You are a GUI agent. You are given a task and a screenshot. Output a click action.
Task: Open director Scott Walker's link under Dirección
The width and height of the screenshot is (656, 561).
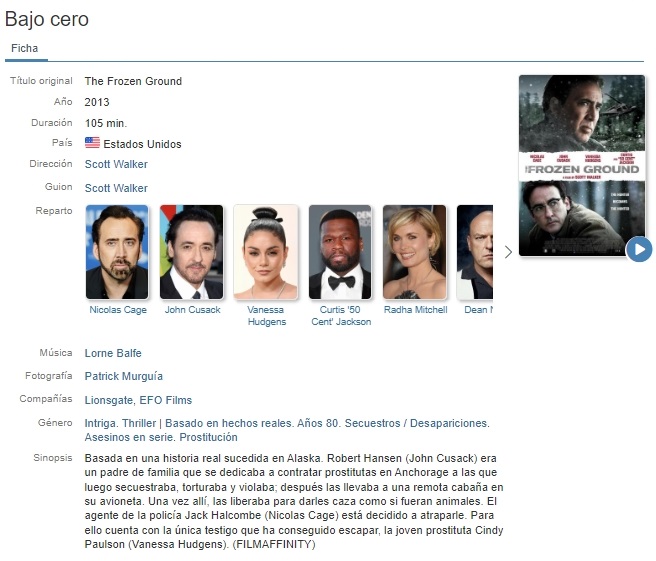point(116,164)
